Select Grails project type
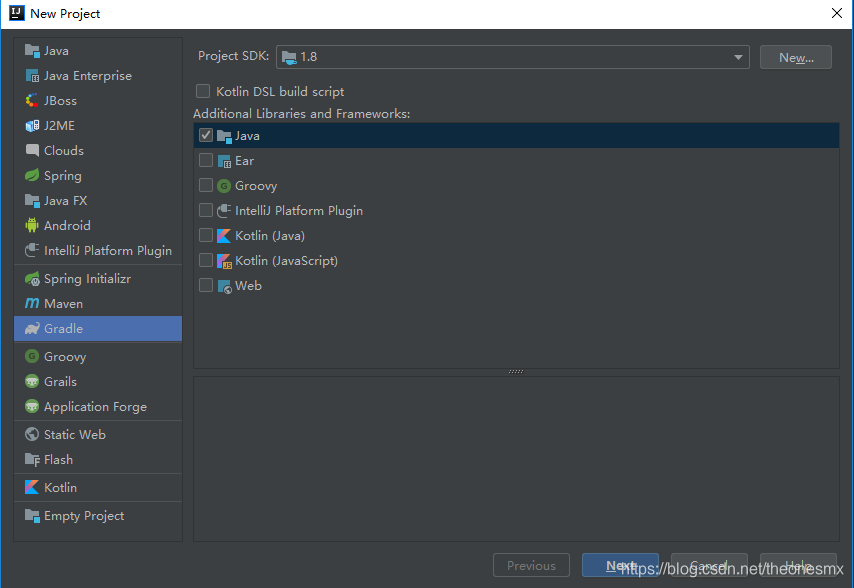Screen dimensions: 854x588 (98, 381)
